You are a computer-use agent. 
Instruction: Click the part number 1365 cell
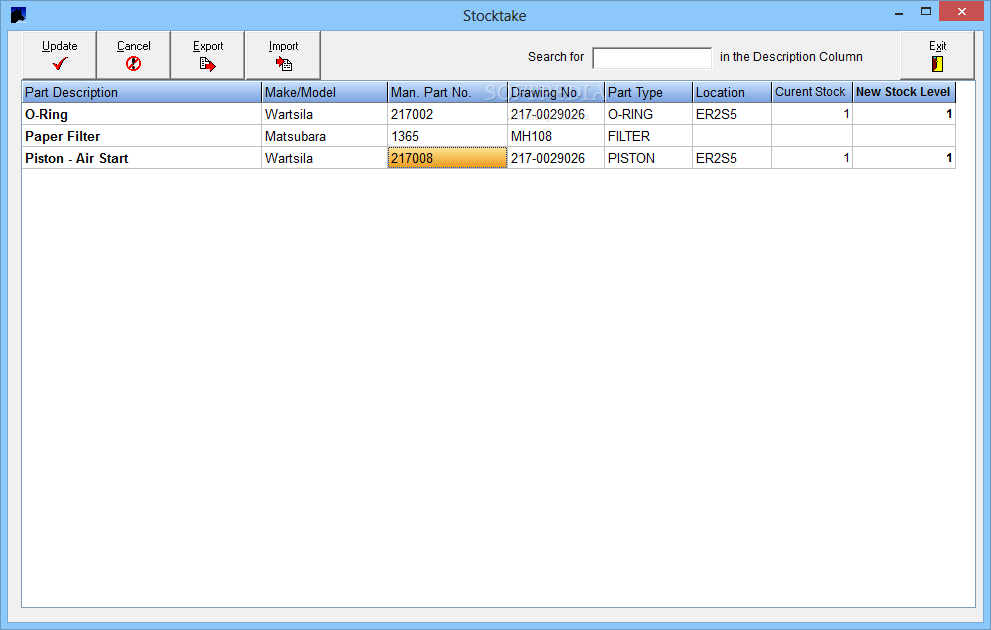coord(447,136)
